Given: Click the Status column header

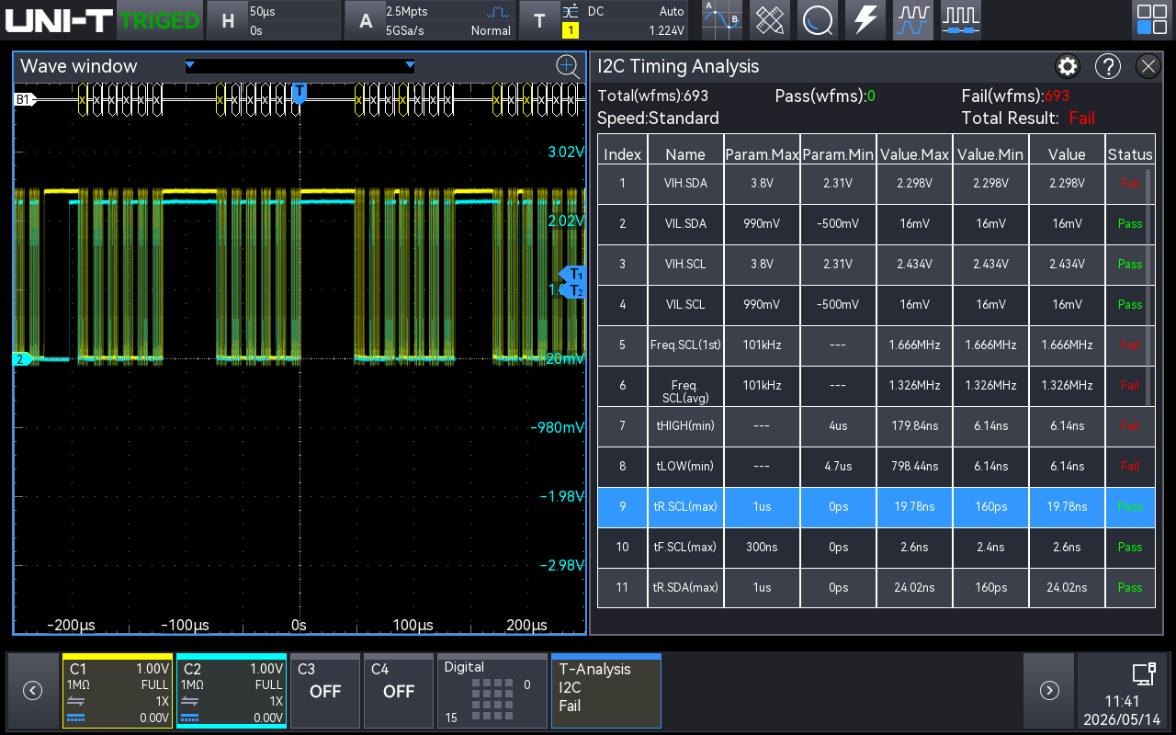Looking at the screenshot, I should (x=1130, y=154).
